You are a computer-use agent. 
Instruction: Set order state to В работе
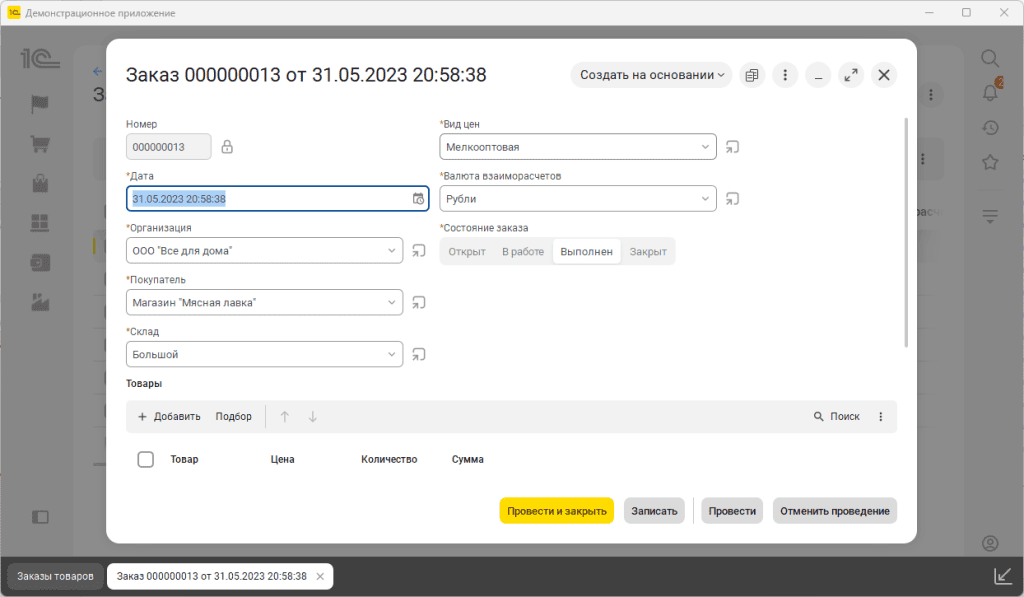522,251
